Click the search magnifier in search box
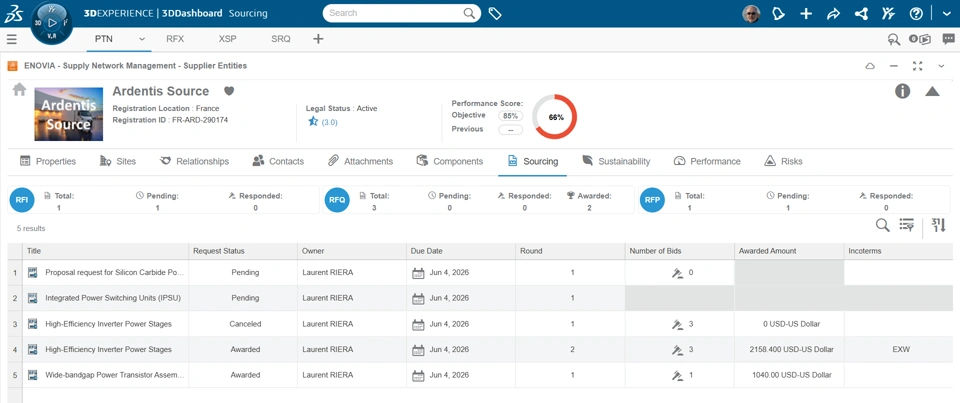 [469, 13]
